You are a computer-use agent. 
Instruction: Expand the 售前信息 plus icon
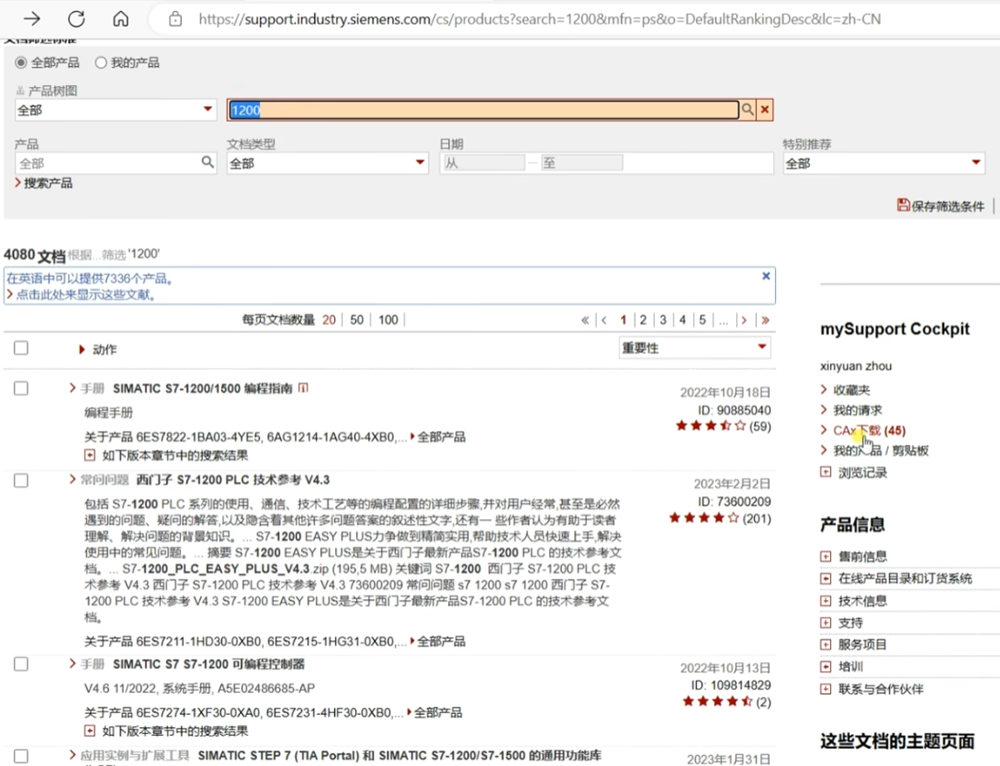(x=825, y=556)
